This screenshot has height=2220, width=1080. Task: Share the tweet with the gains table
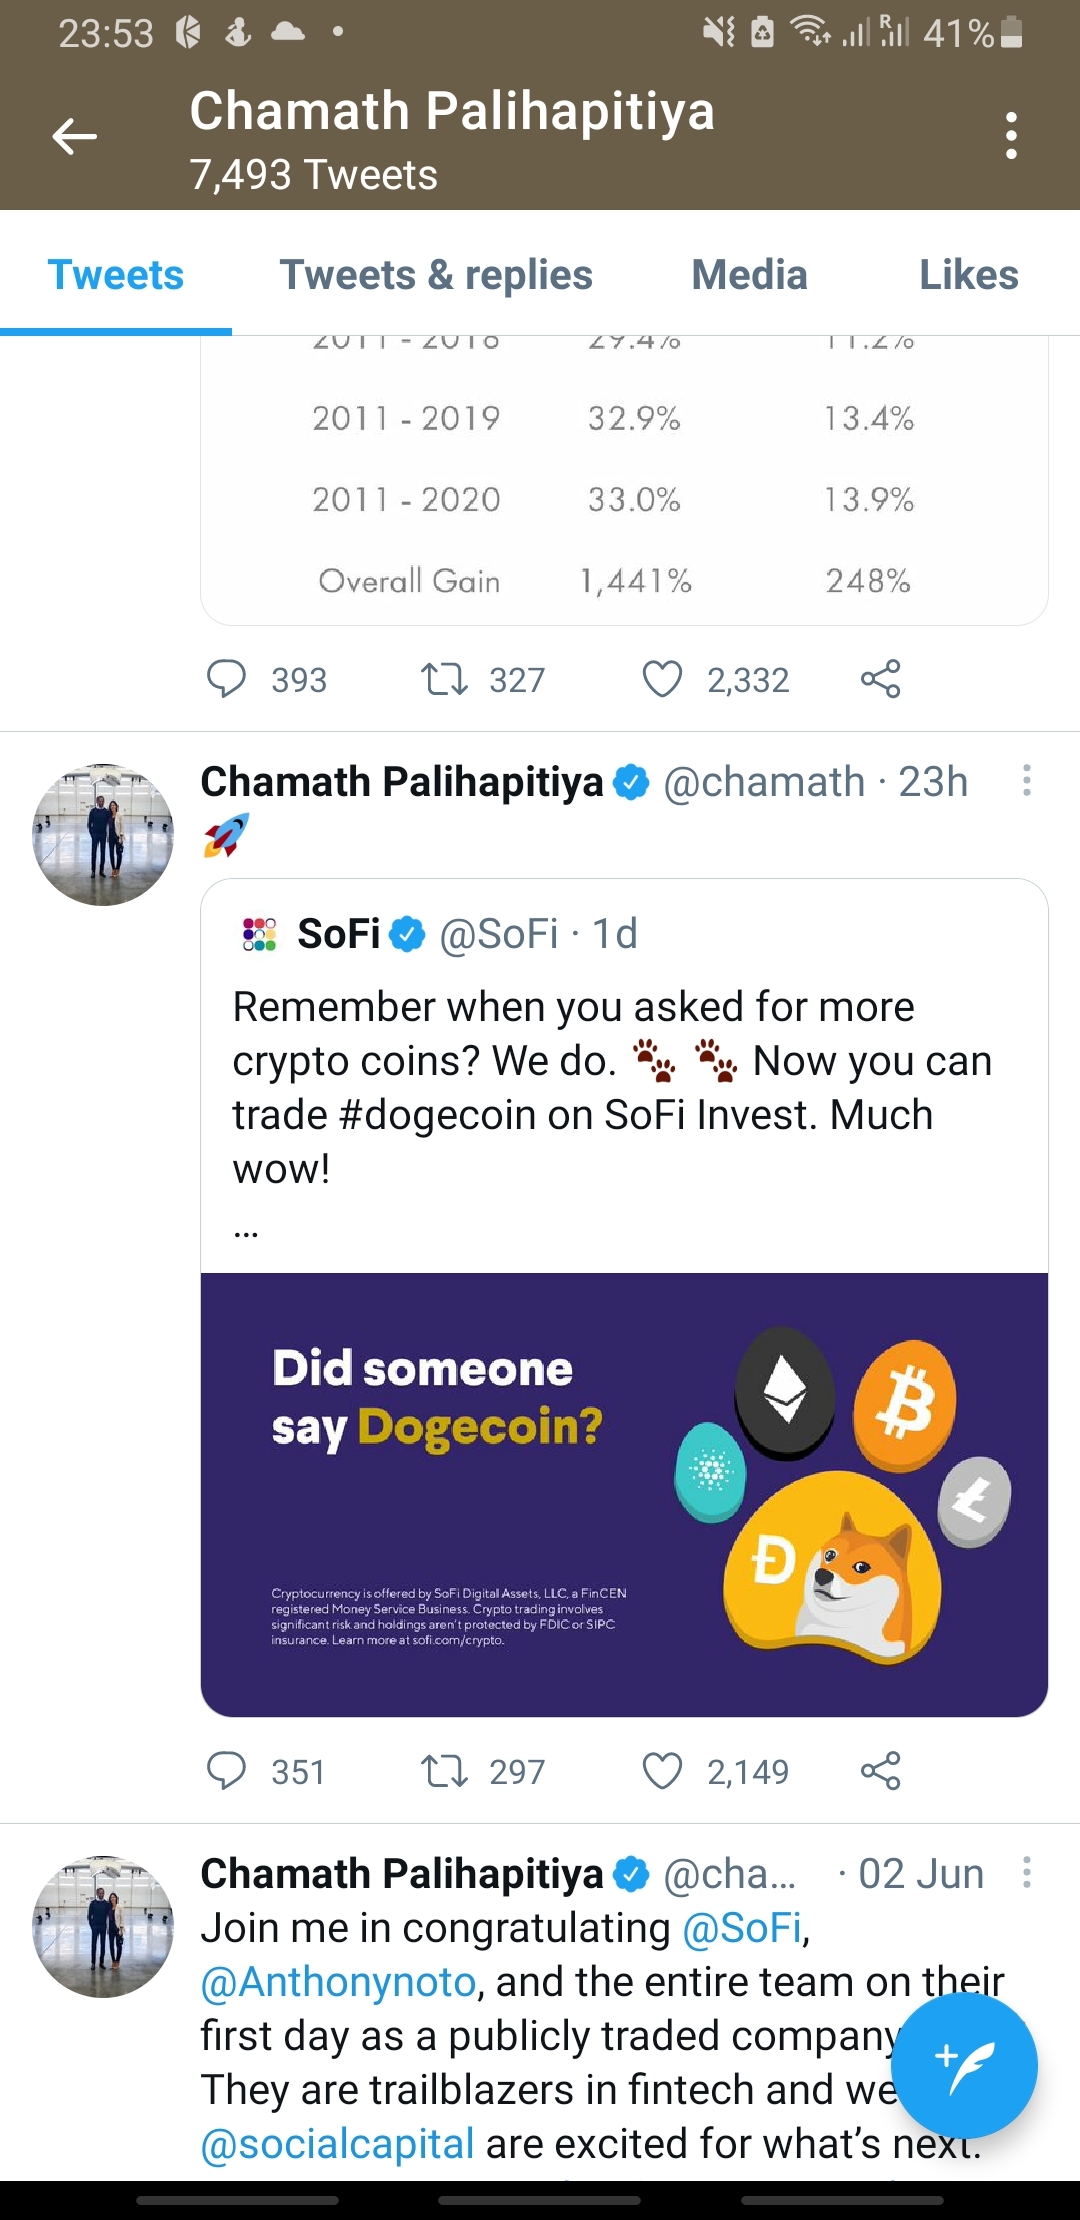[x=880, y=679]
